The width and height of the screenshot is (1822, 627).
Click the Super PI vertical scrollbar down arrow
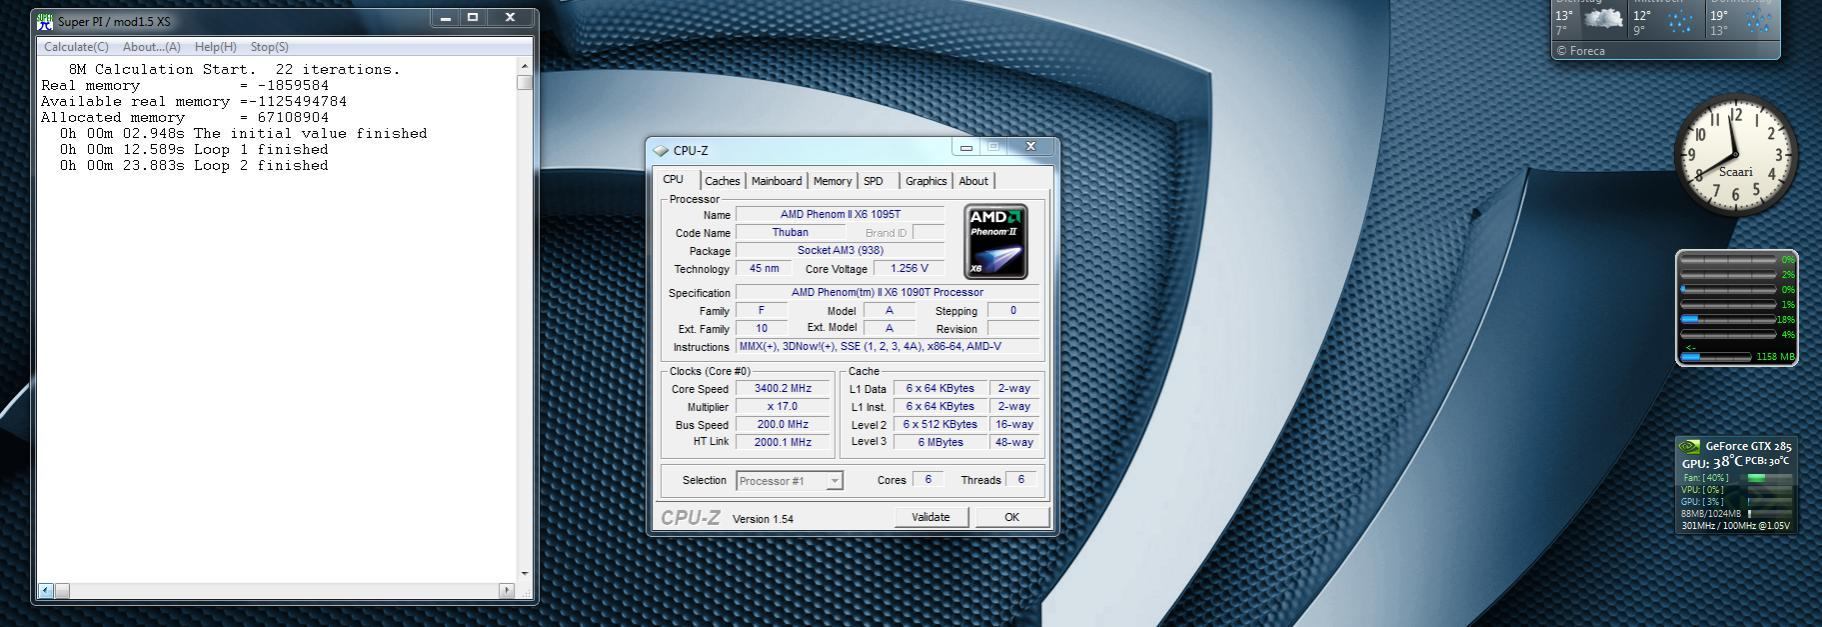click(x=525, y=574)
